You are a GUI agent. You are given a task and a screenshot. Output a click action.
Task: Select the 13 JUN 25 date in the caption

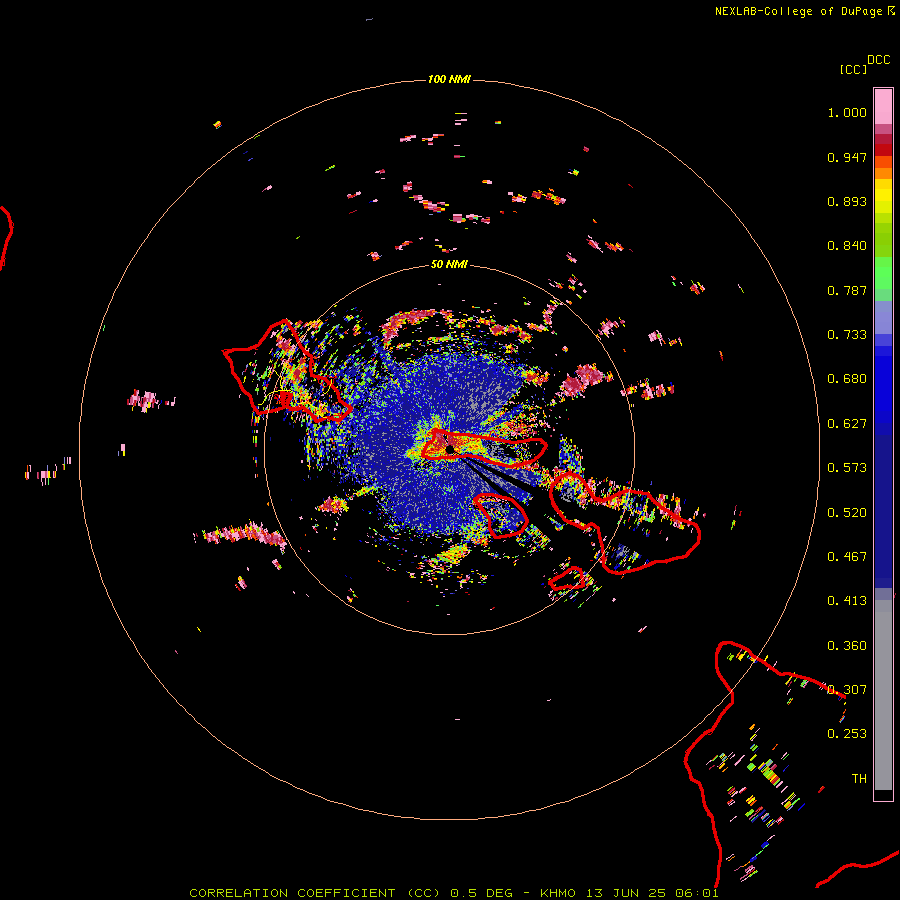(626, 893)
